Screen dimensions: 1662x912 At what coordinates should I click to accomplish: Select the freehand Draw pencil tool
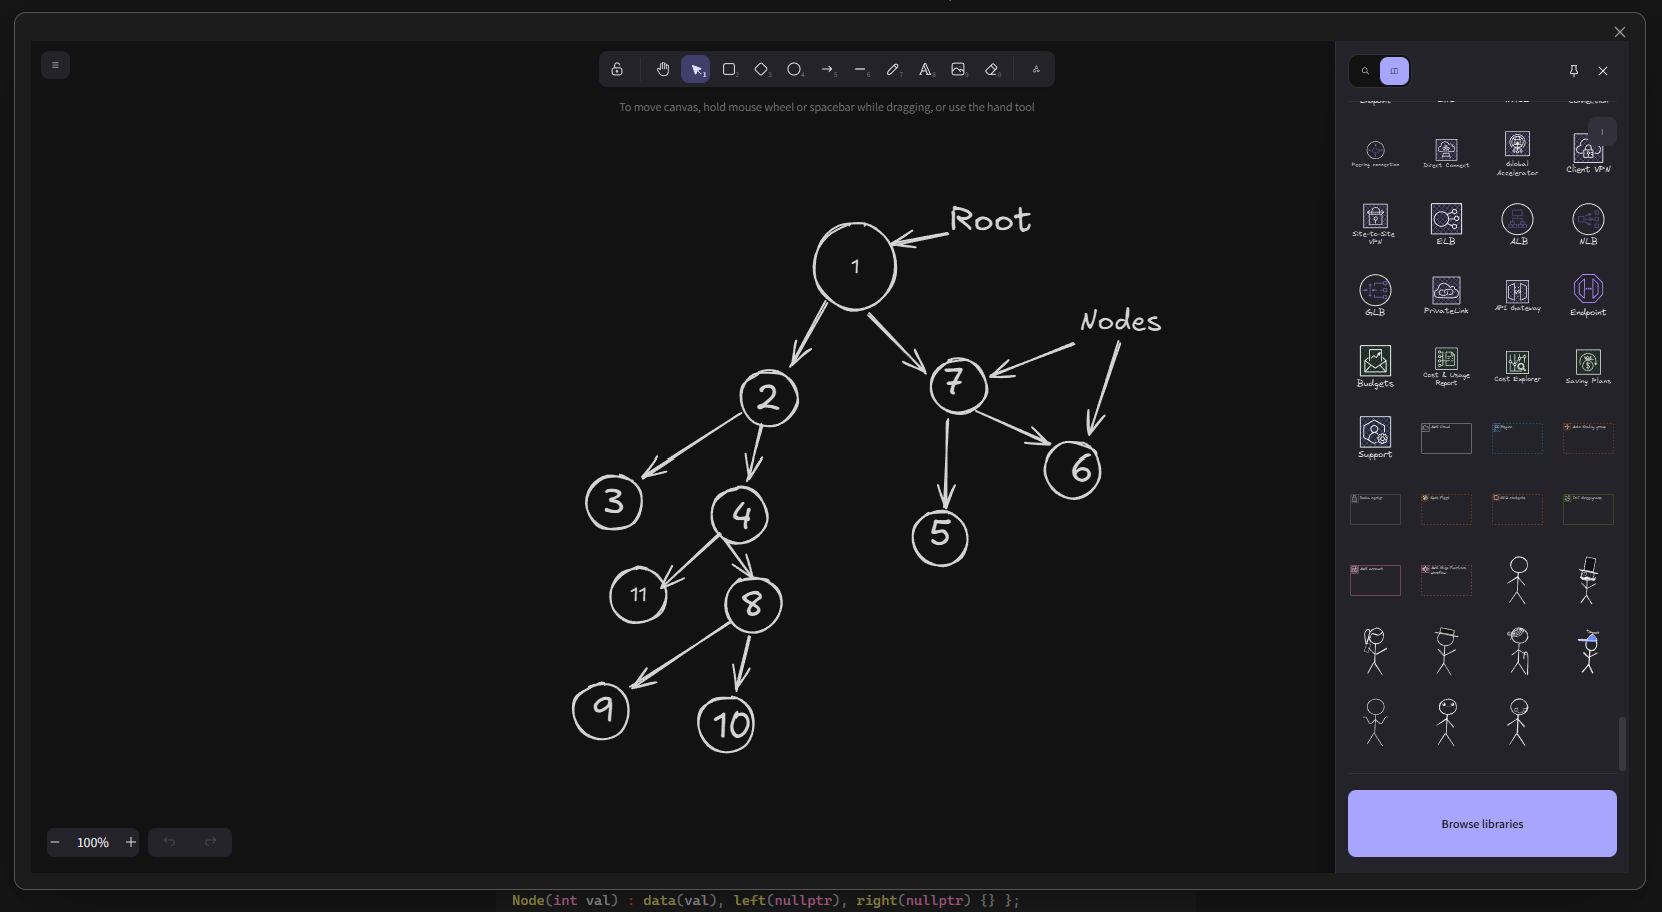pyautogui.click(x=893, y=69)
